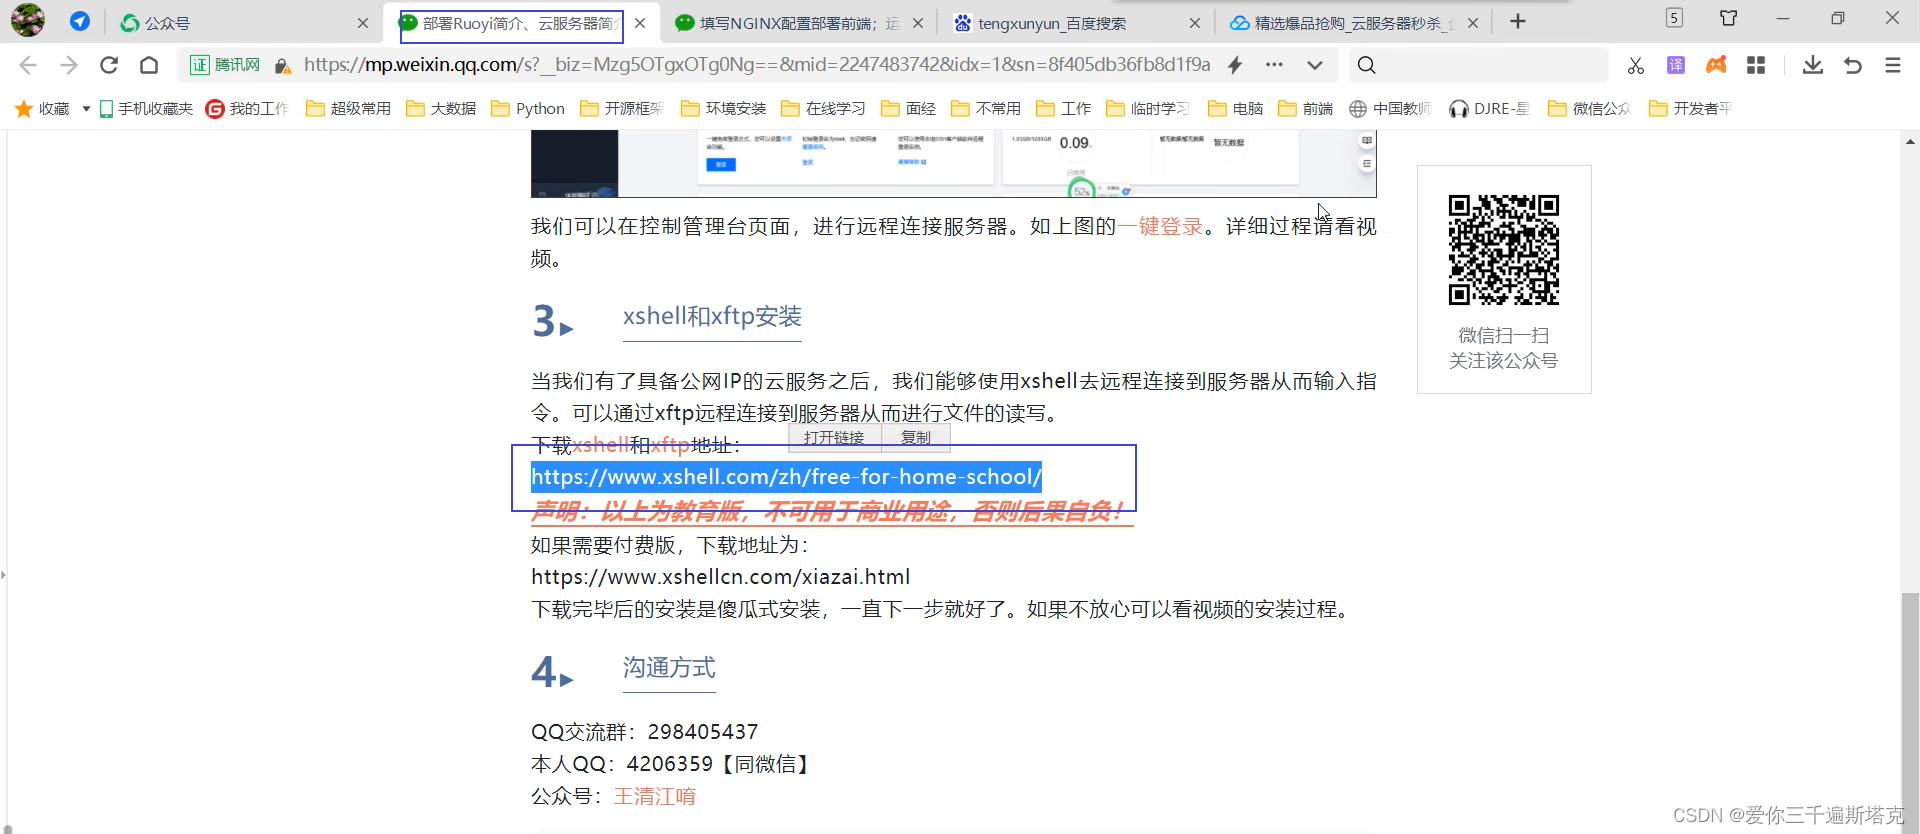Open the three-dots address bar menu
The image size is (1920, 834).
(1274, 65)
